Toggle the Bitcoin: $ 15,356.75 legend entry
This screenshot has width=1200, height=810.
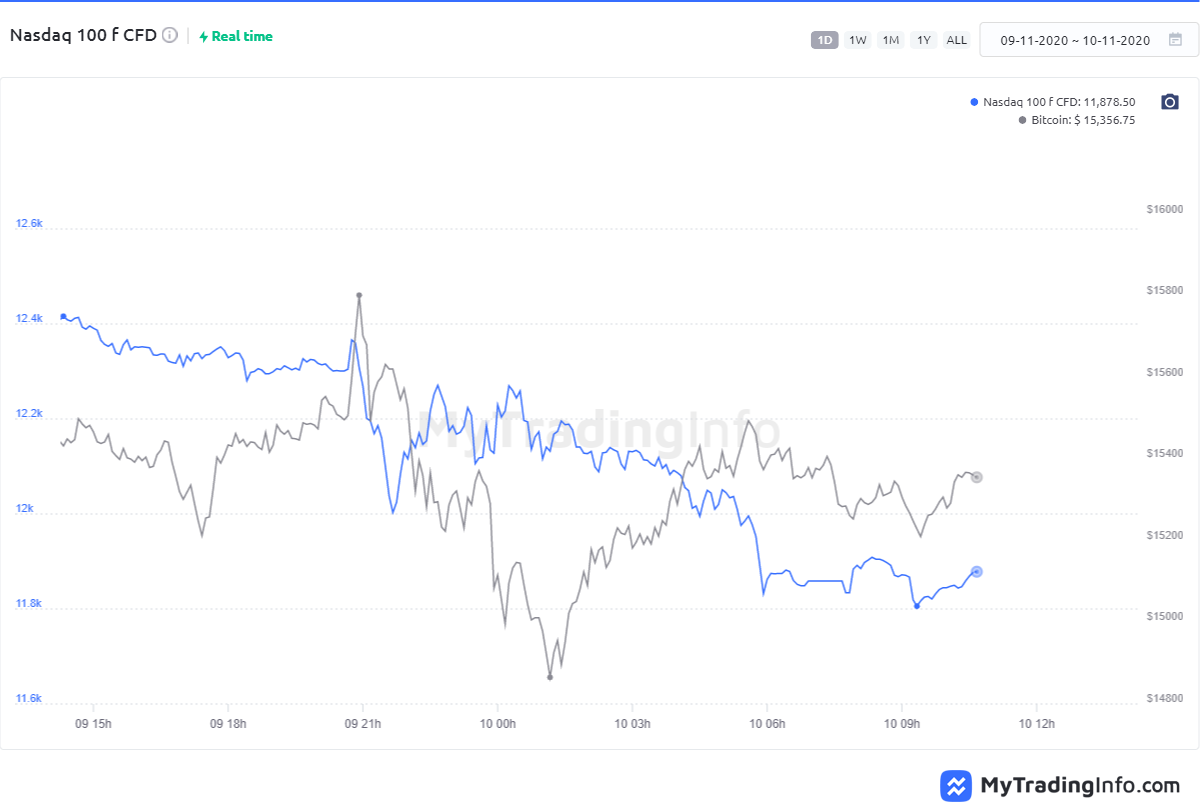[x=1077, y=120]
